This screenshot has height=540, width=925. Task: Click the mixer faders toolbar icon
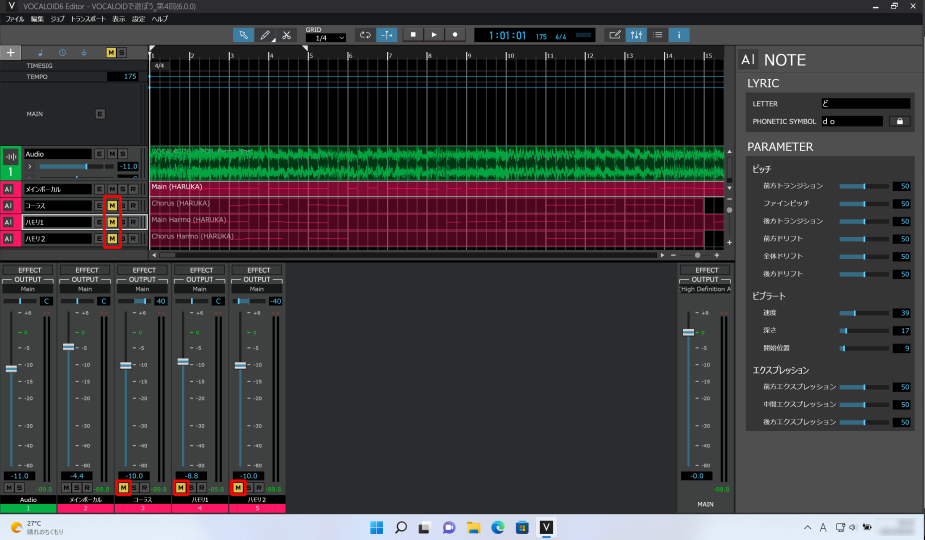pyautogui.click(x=636, y=34)
